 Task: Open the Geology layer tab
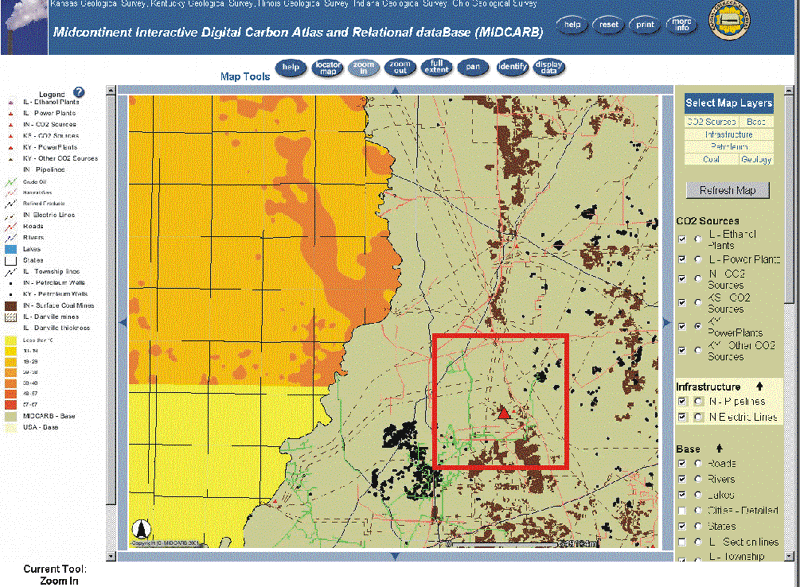coord(756,159)
